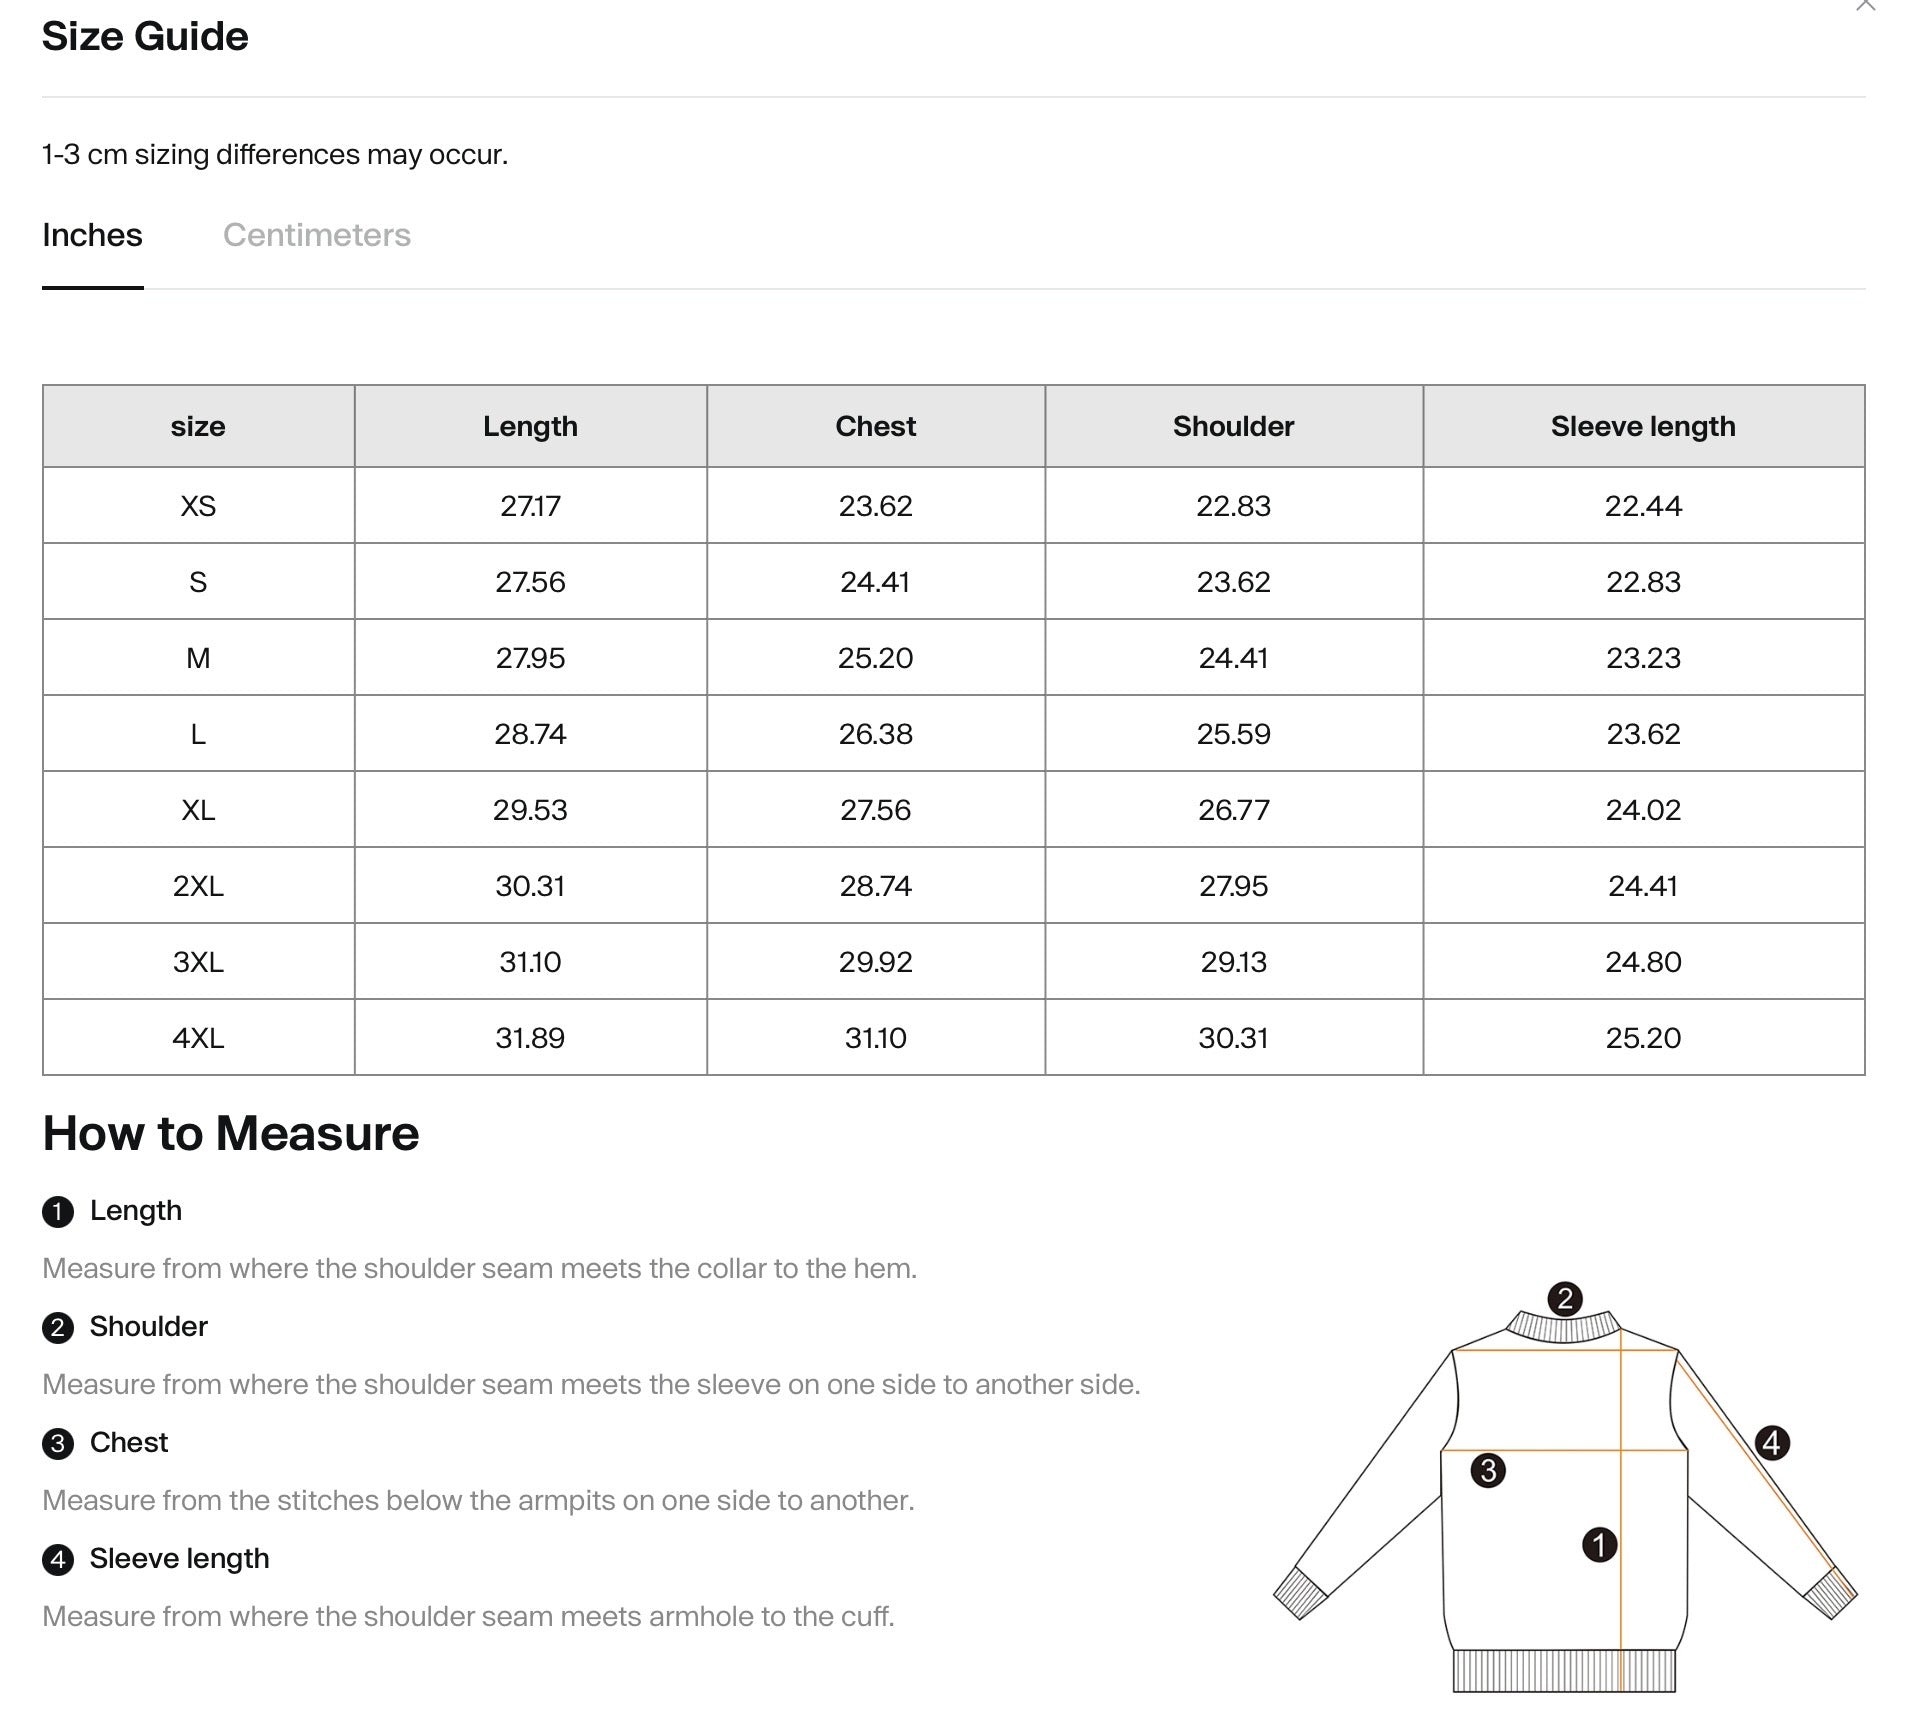Click the Length column header

click(530, 426)
